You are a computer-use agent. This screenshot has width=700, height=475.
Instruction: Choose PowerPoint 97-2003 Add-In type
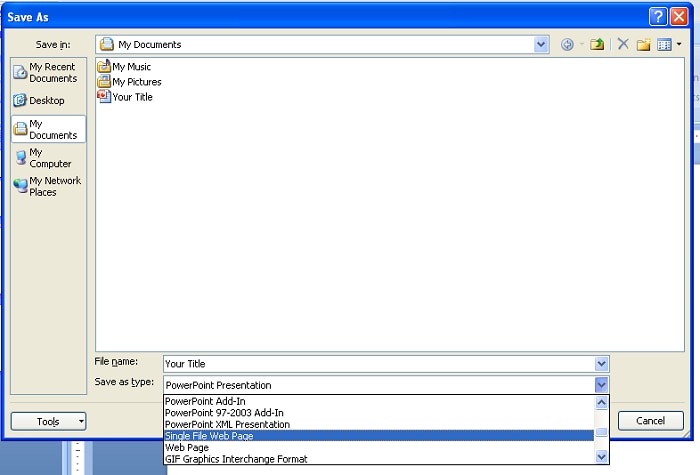pos(379,412)
